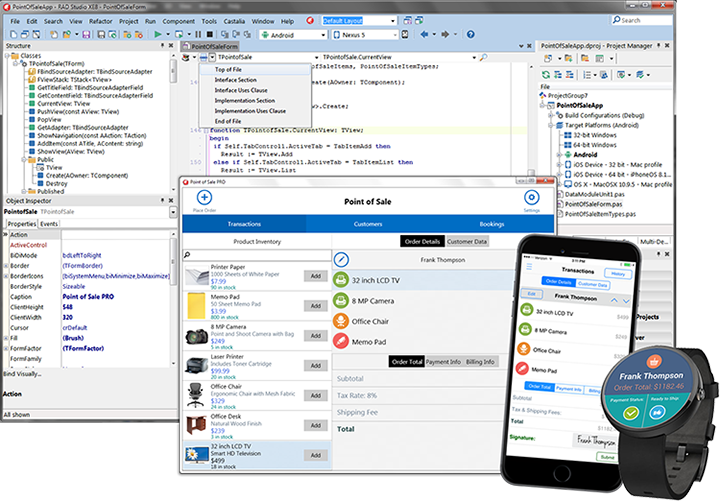Collapse the Classes node in Structure tree
Image resolution: width=720 pixels, height=501 pixels.
[x=8, y=56]
